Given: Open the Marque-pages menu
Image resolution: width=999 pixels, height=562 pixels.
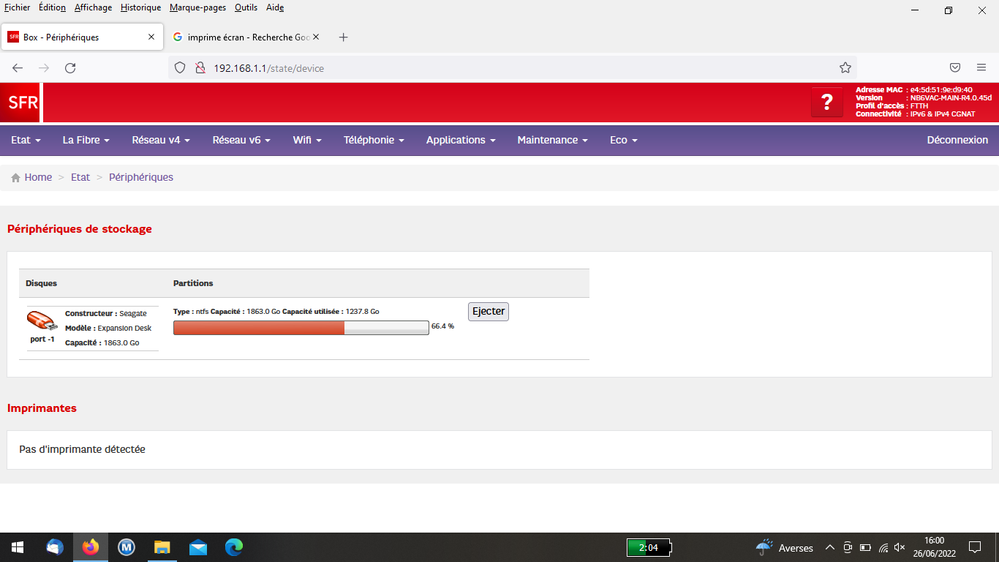Looking at the screenshot, I should point(197,8).
